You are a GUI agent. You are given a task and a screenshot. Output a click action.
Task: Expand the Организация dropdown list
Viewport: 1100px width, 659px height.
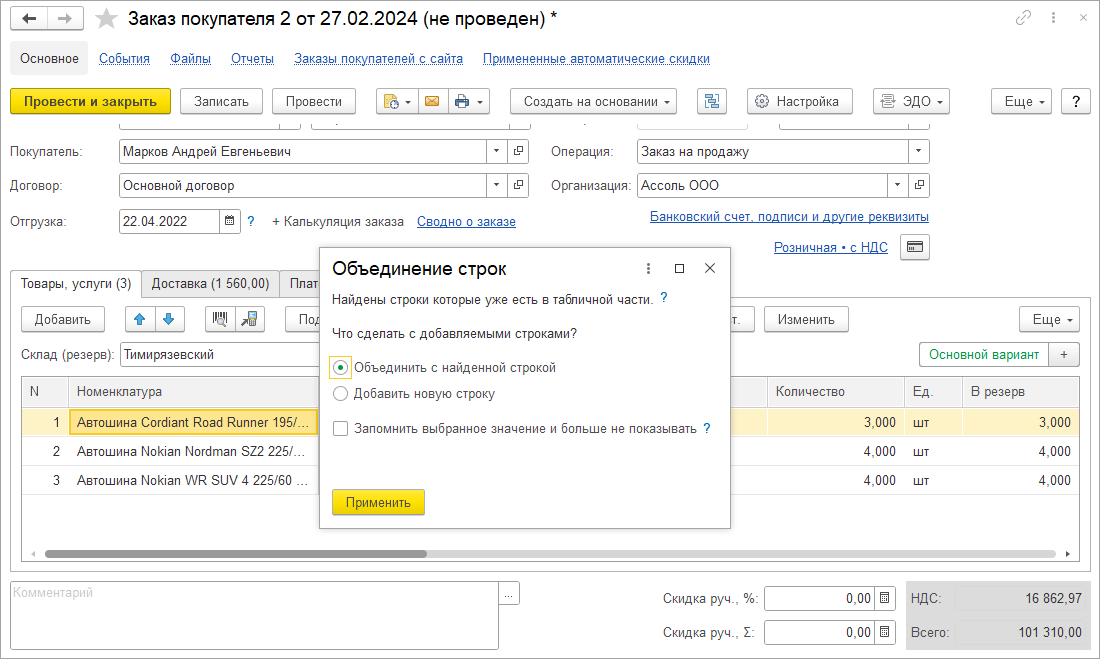pyautogui.click(x=897, y=185)
